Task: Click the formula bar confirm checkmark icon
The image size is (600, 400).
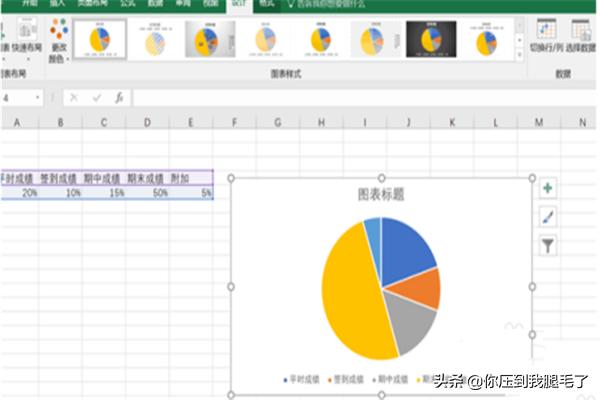Action: [x=97, y=98]
